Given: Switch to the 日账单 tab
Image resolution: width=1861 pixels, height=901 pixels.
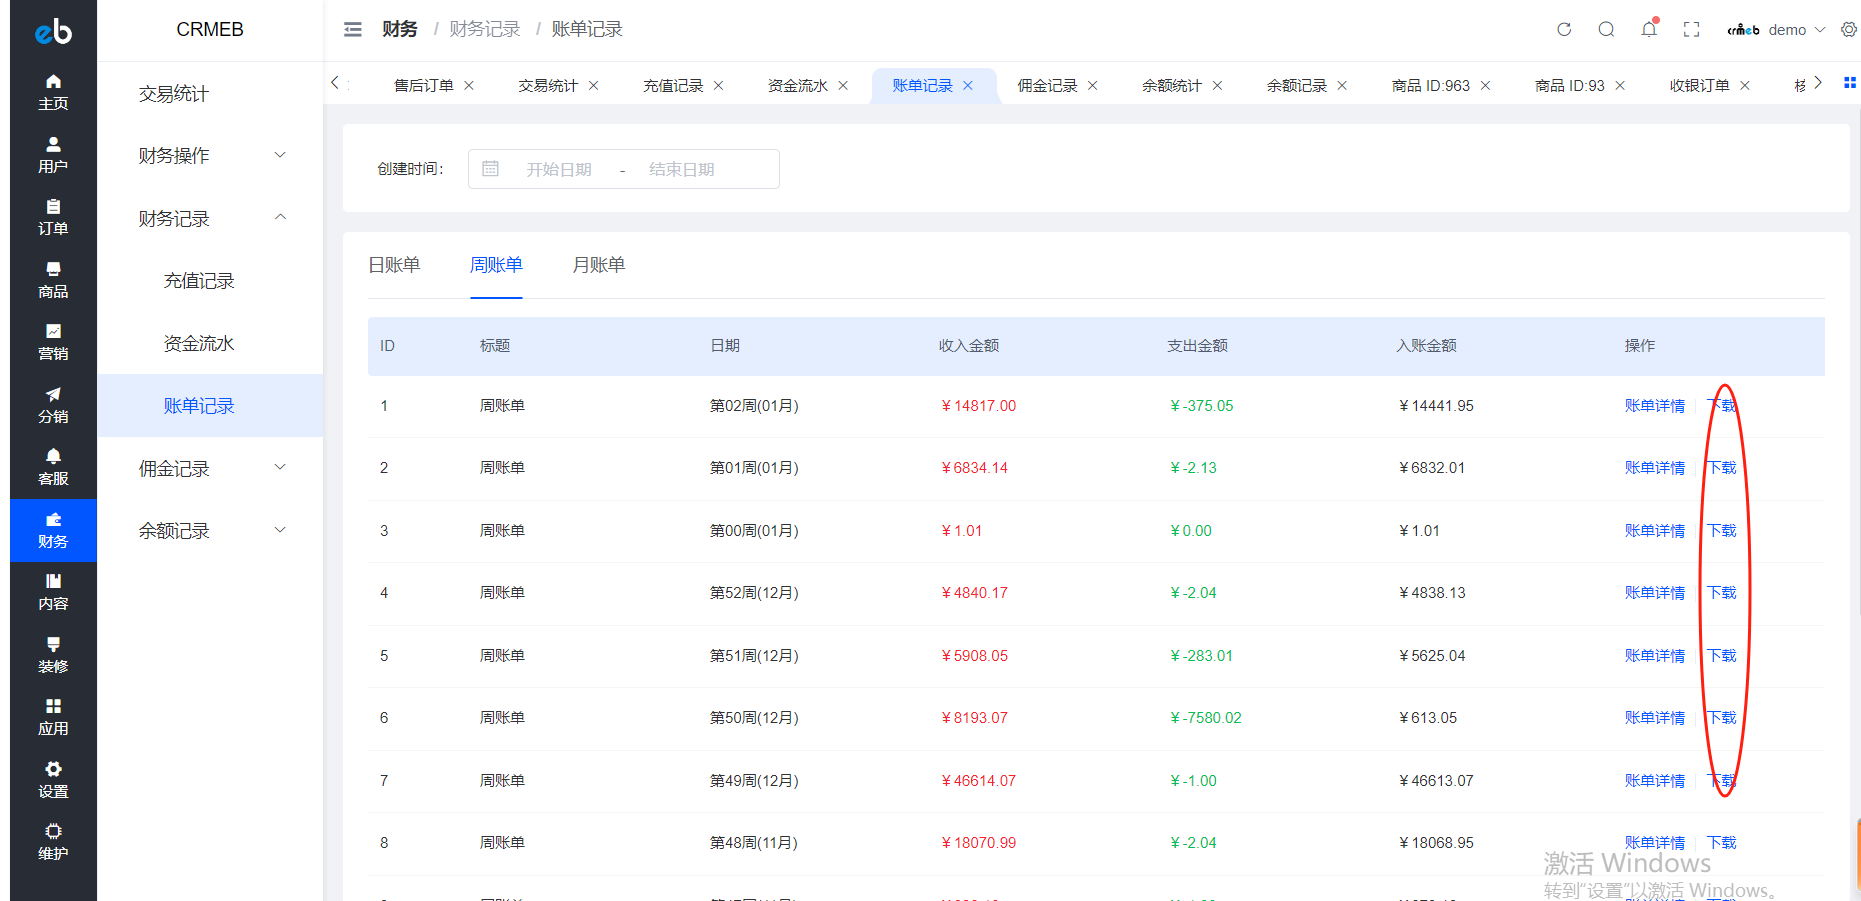Looking at the screenshot, I should tap(394, 265).
